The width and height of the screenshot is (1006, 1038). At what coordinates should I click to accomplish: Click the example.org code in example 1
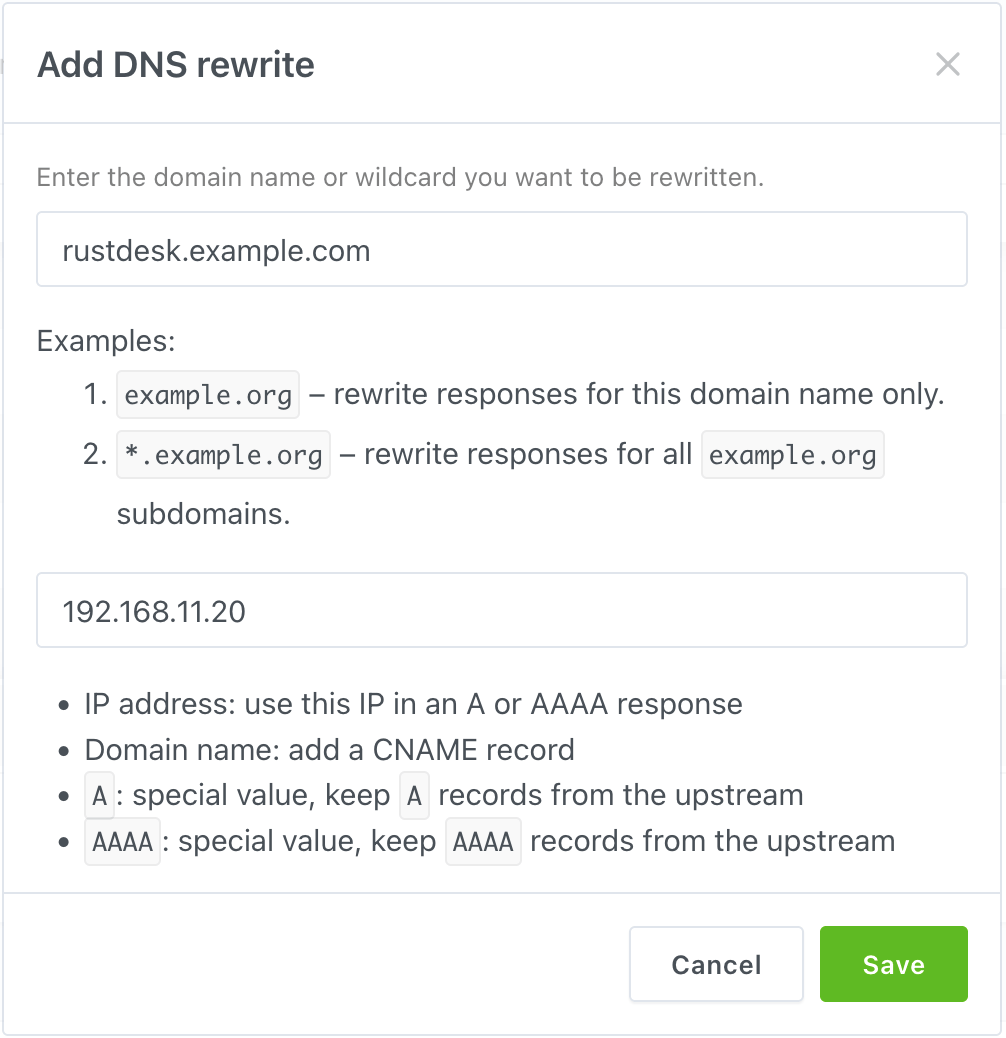pyautogui.click(x=208, y=394)
